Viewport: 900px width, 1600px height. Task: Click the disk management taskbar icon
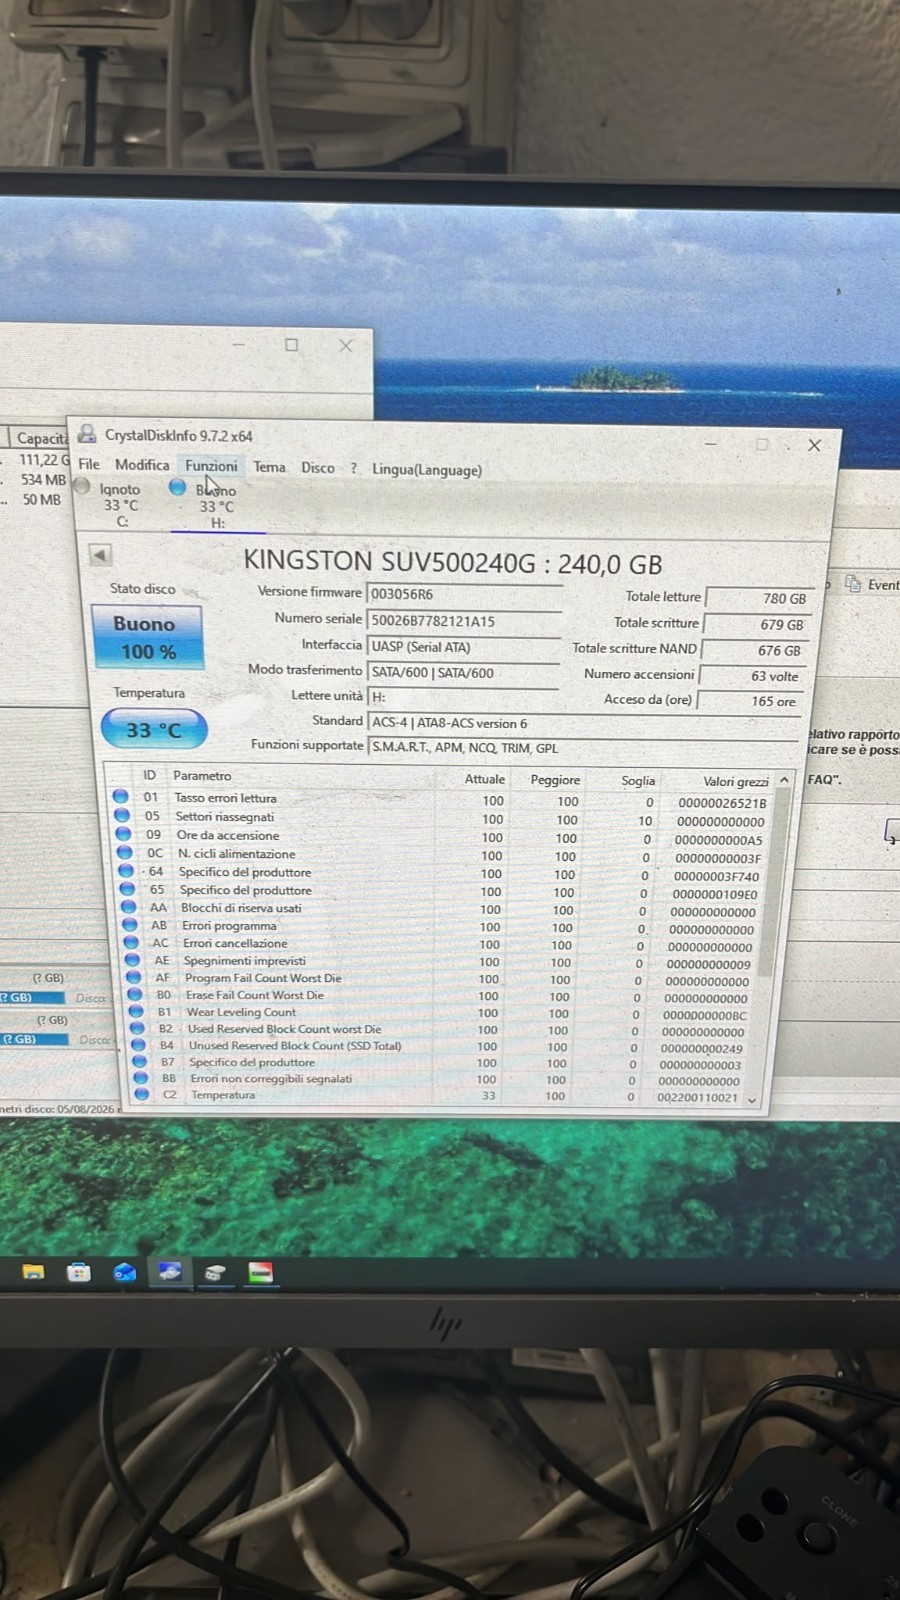[215, 1272]
